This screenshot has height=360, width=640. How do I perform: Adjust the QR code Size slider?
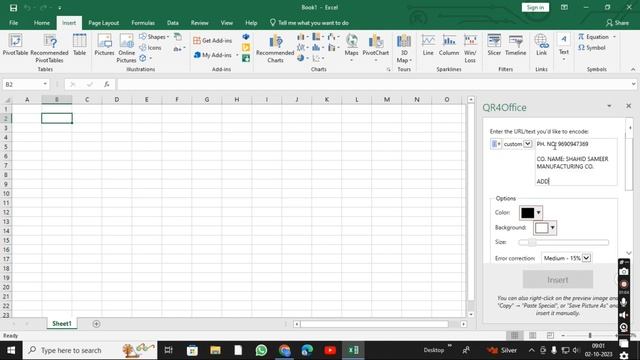(564, 242)
